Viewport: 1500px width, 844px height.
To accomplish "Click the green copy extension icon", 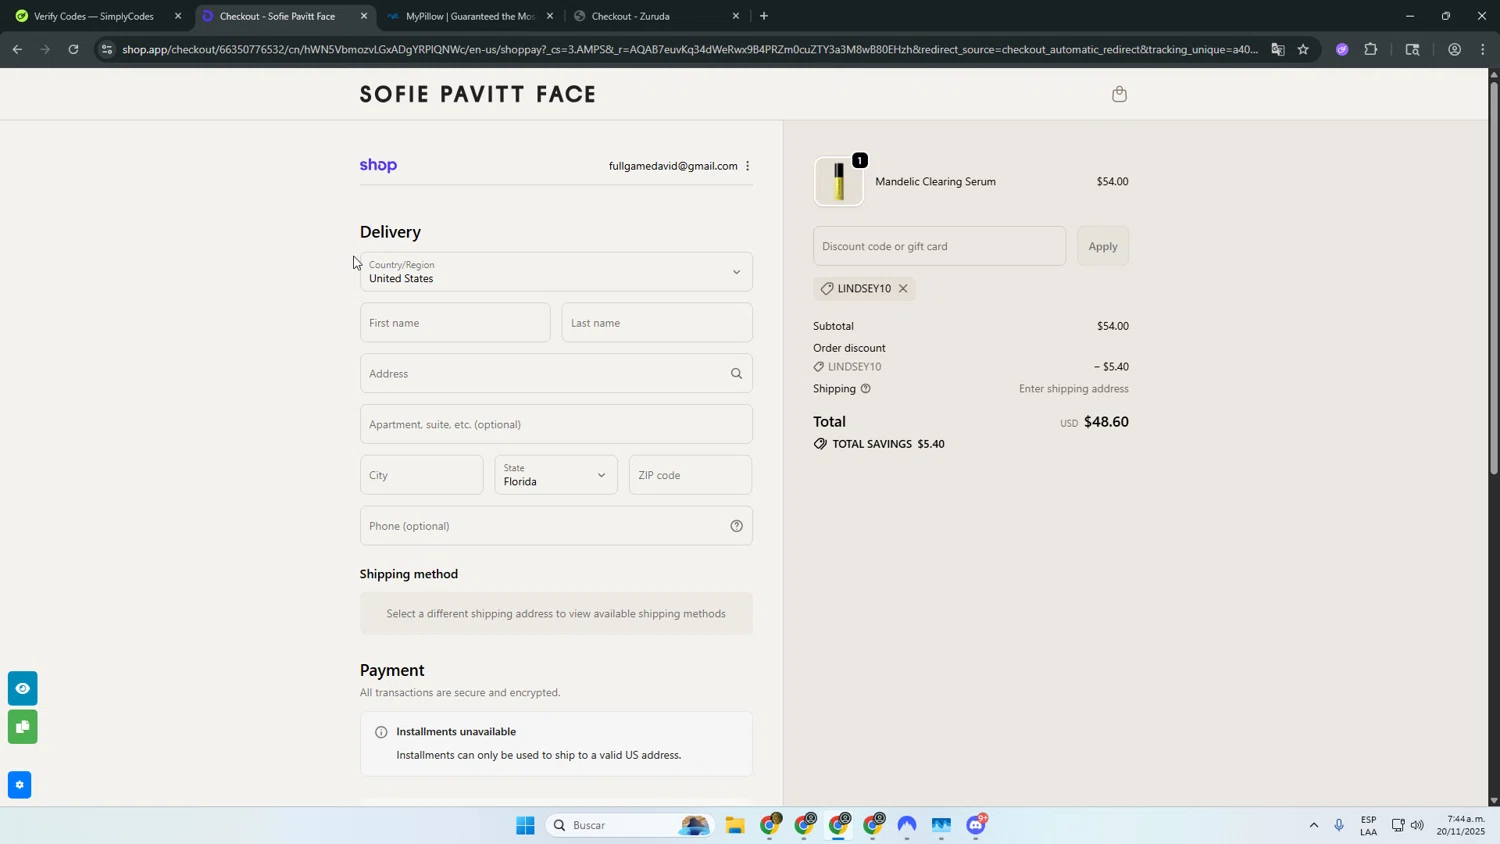I will pos(22,727).
